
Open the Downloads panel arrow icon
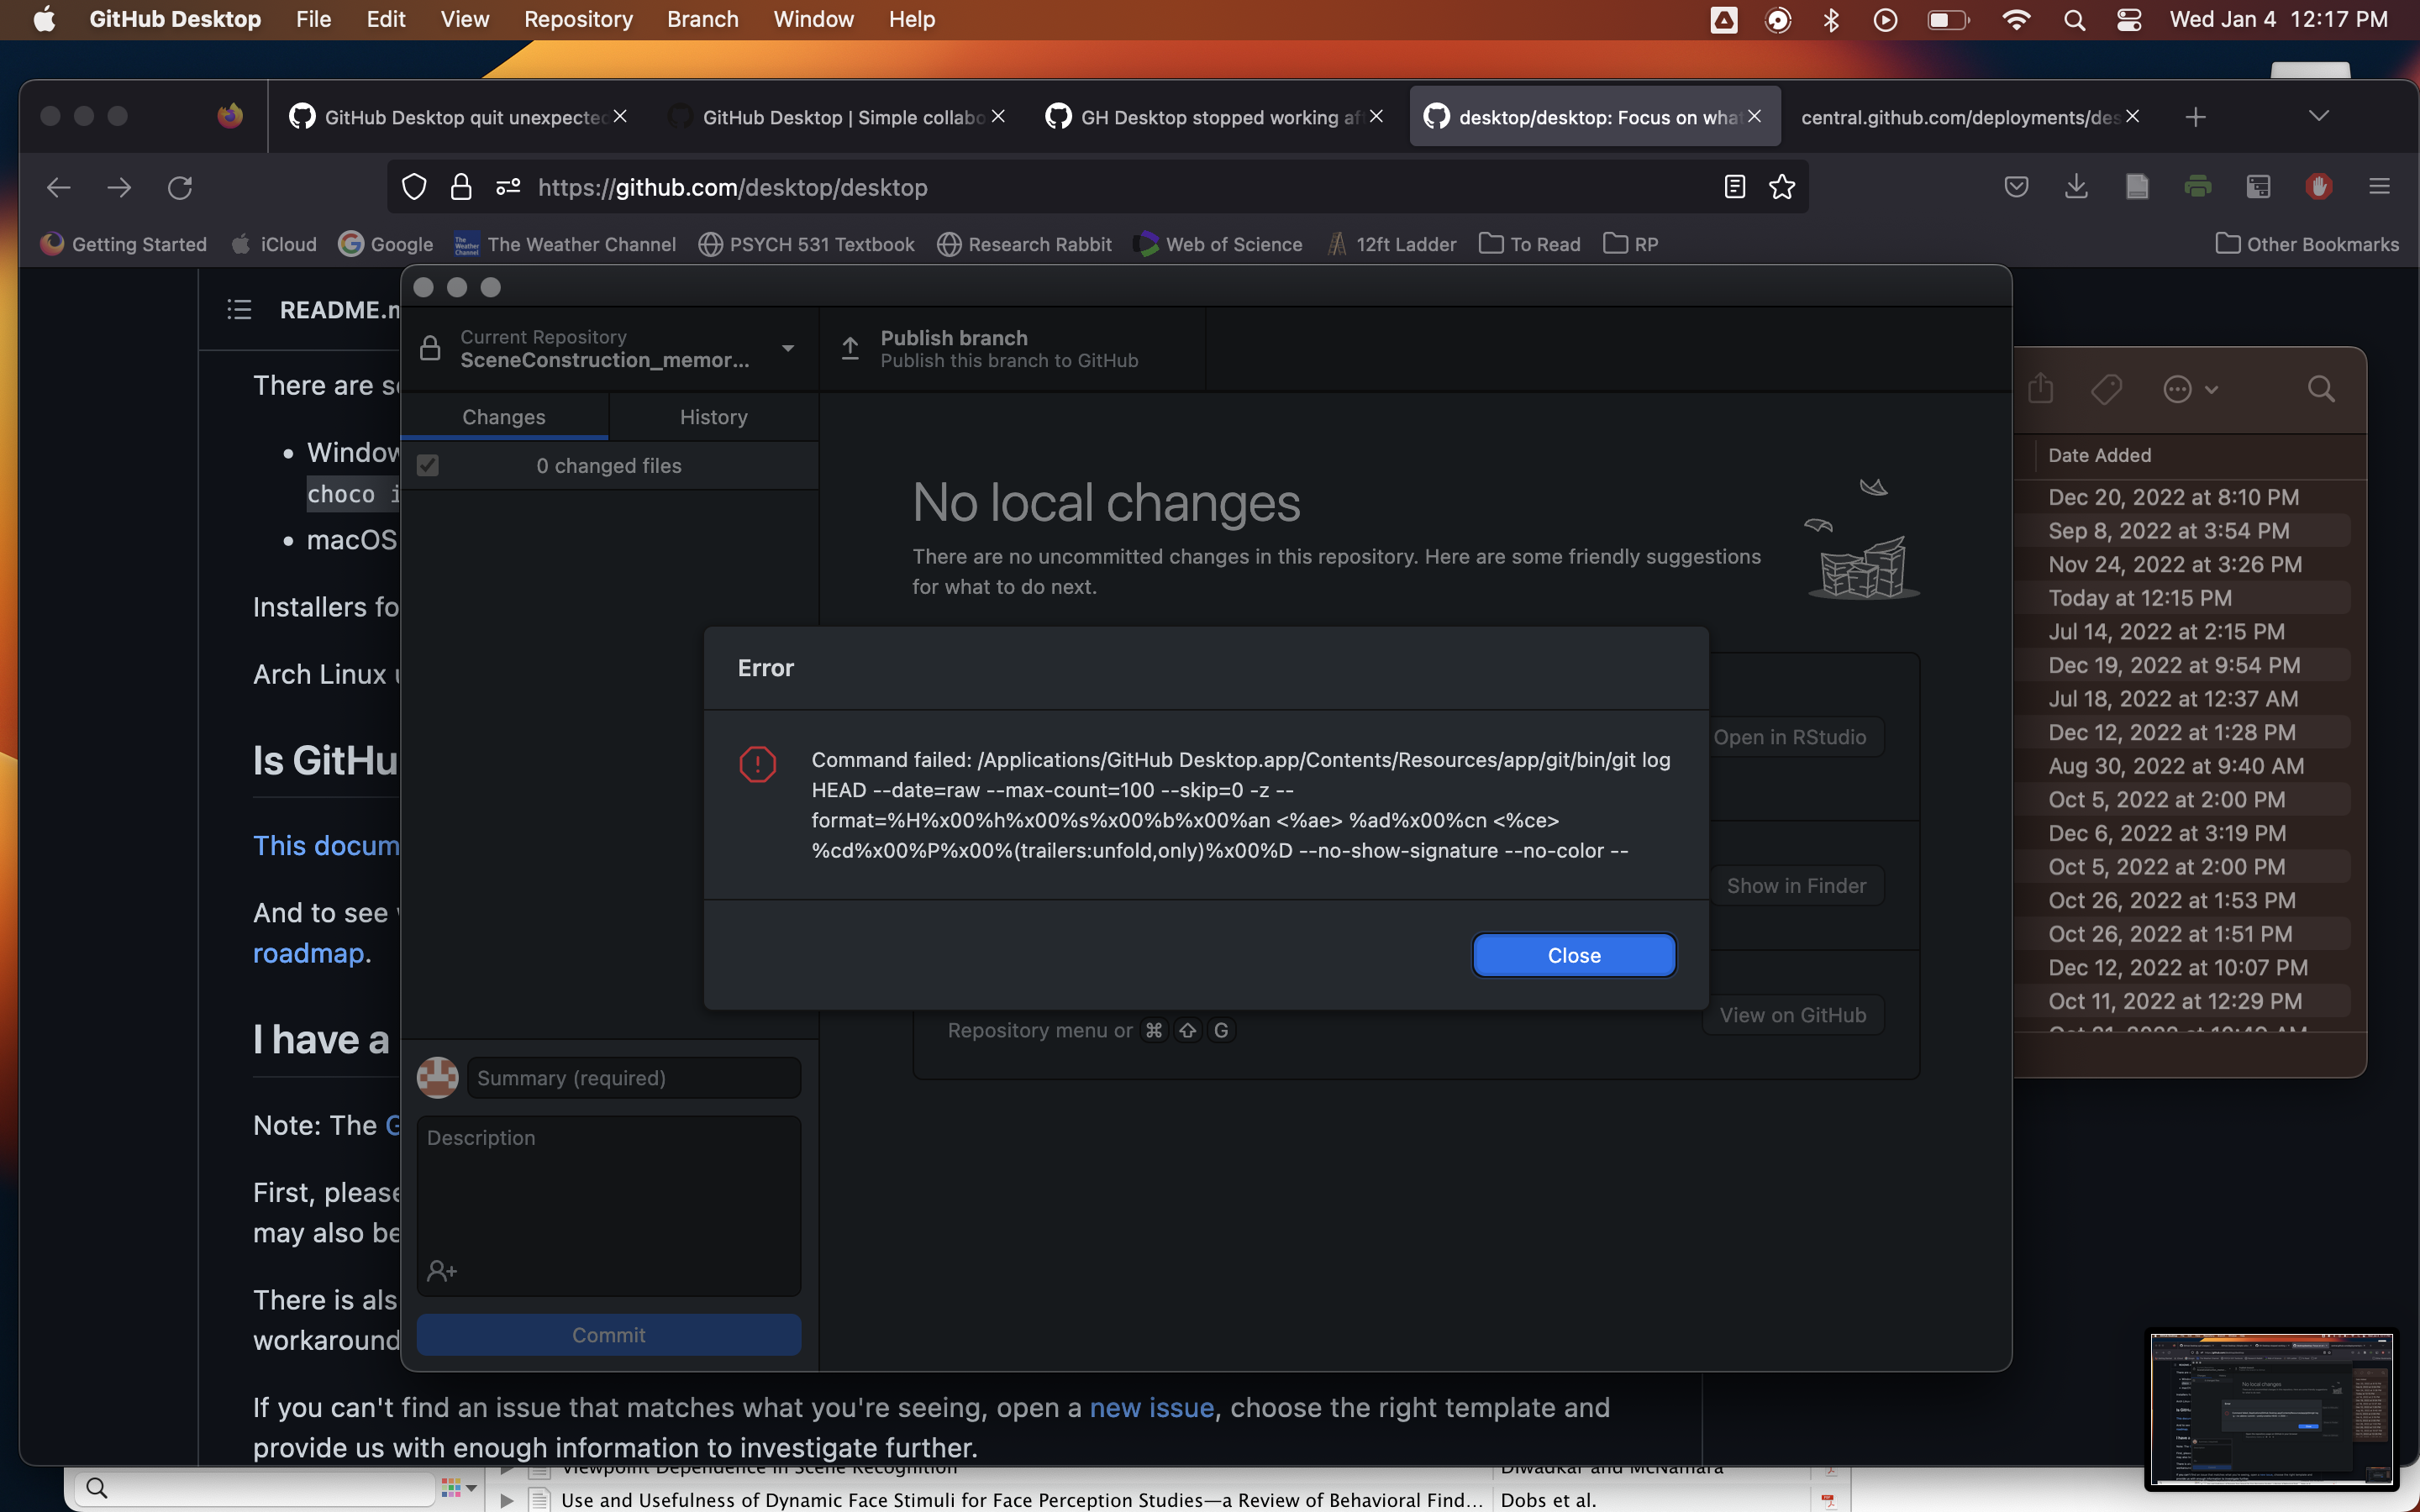click(2076, 187)
